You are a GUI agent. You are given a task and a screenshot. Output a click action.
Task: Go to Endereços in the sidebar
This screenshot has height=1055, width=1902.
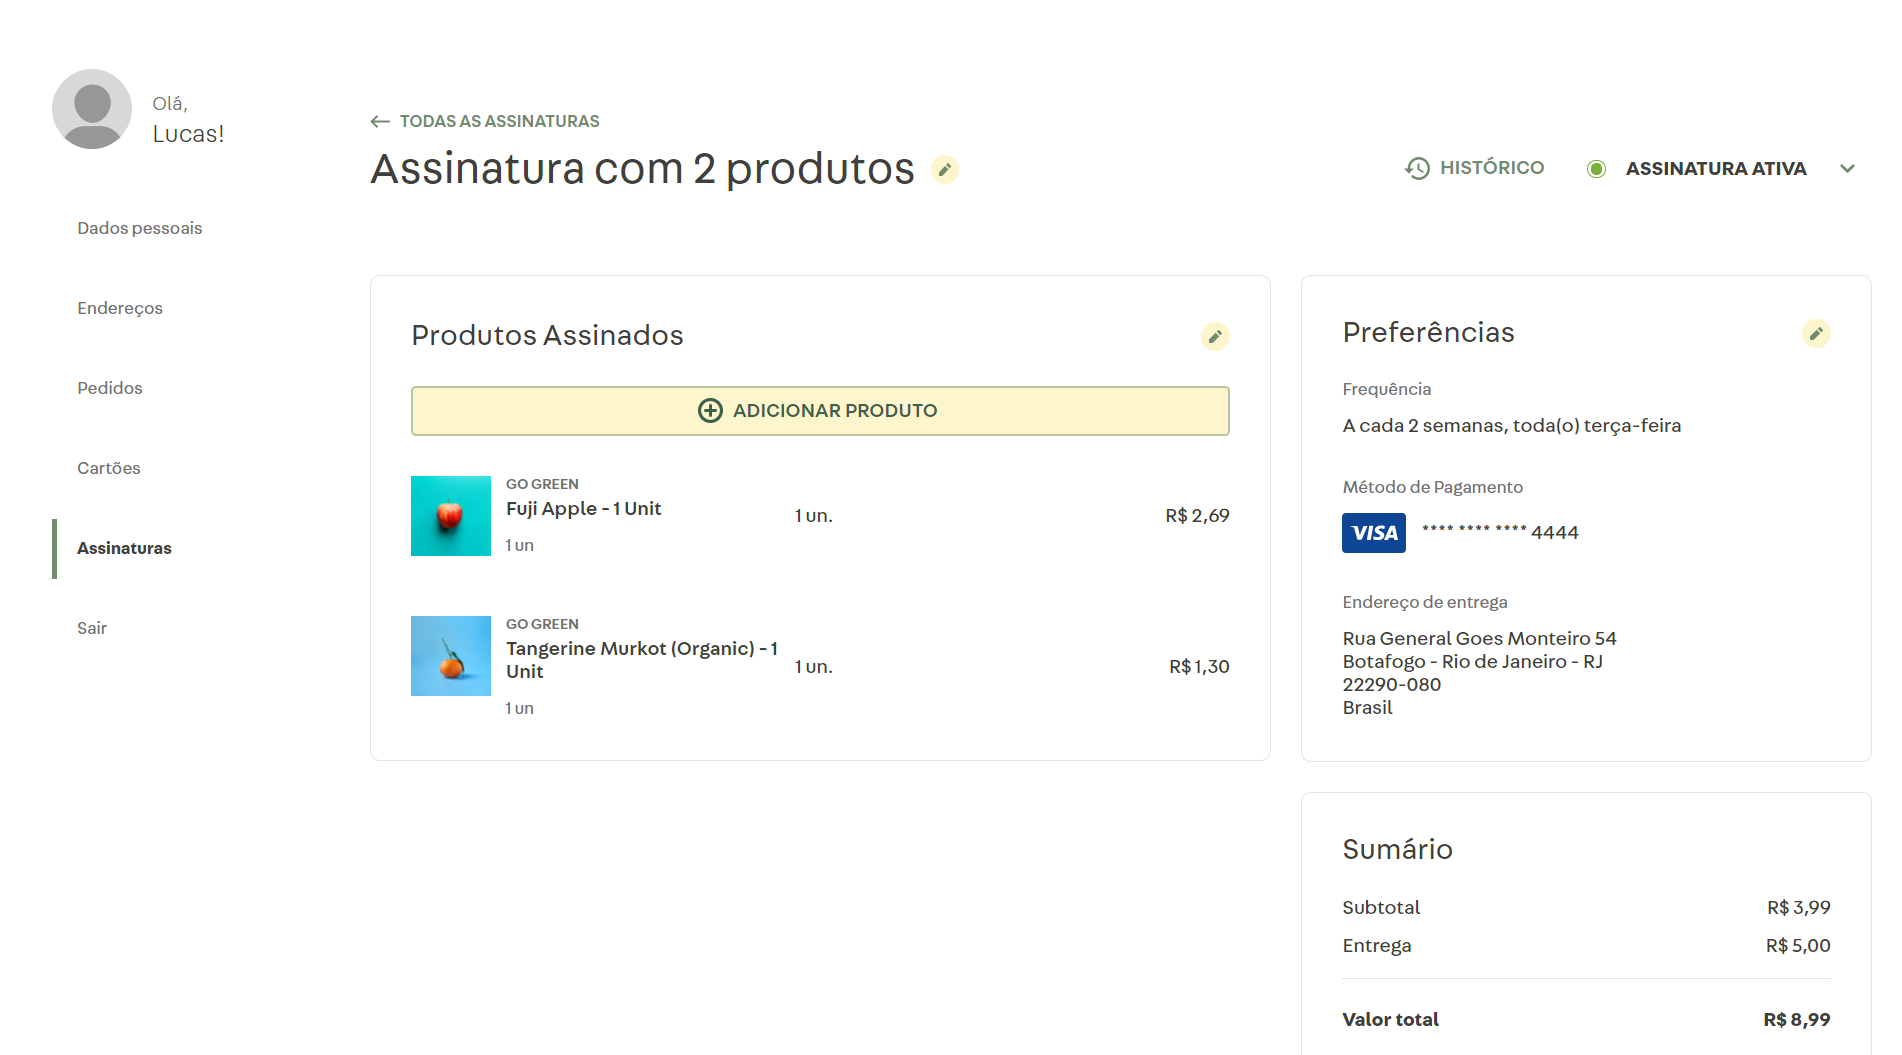pyautogui.click(x=120, y=308)
